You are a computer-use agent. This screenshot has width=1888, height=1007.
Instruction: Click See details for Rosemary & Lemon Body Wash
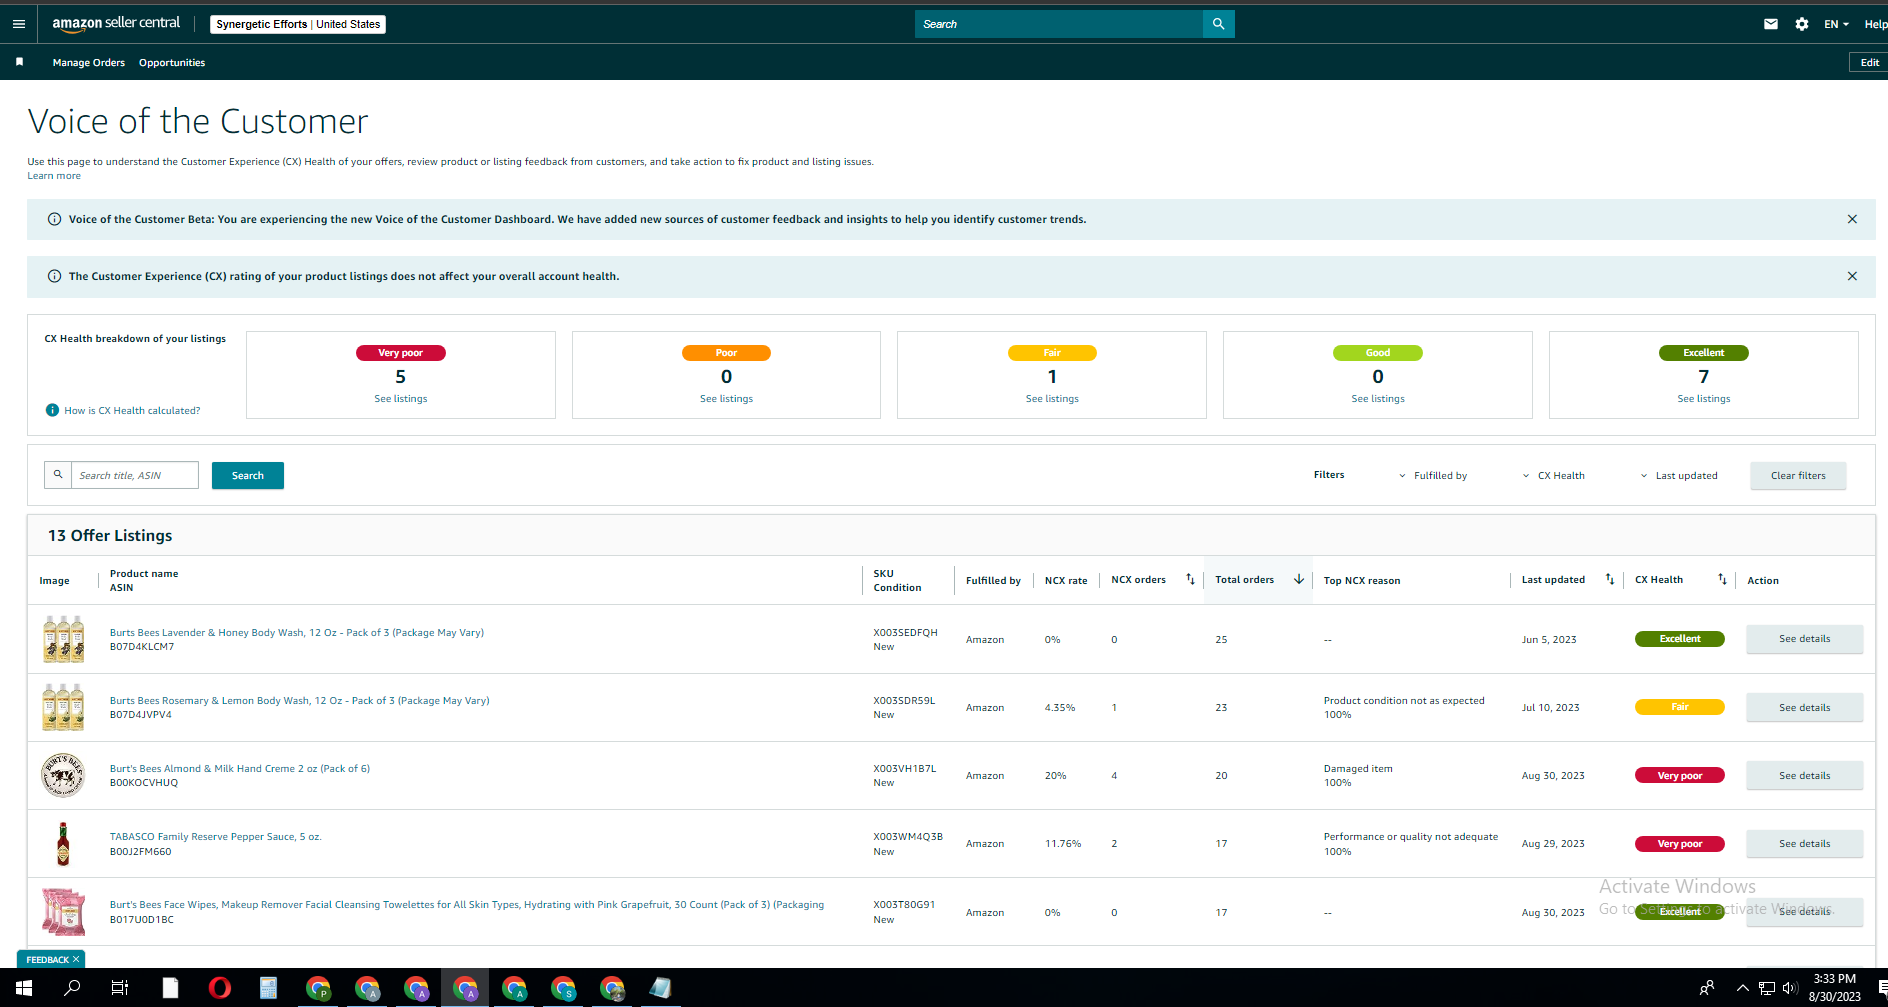(1805, 707)
